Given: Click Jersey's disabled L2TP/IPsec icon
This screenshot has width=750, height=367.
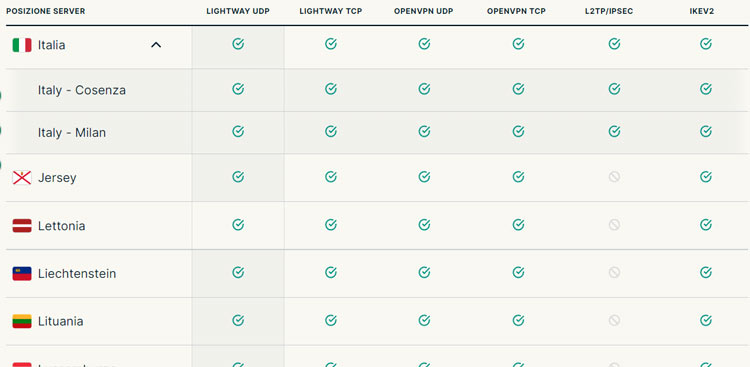Looking at the screenshot, I should pyautogui.click(x=614, y=177).
